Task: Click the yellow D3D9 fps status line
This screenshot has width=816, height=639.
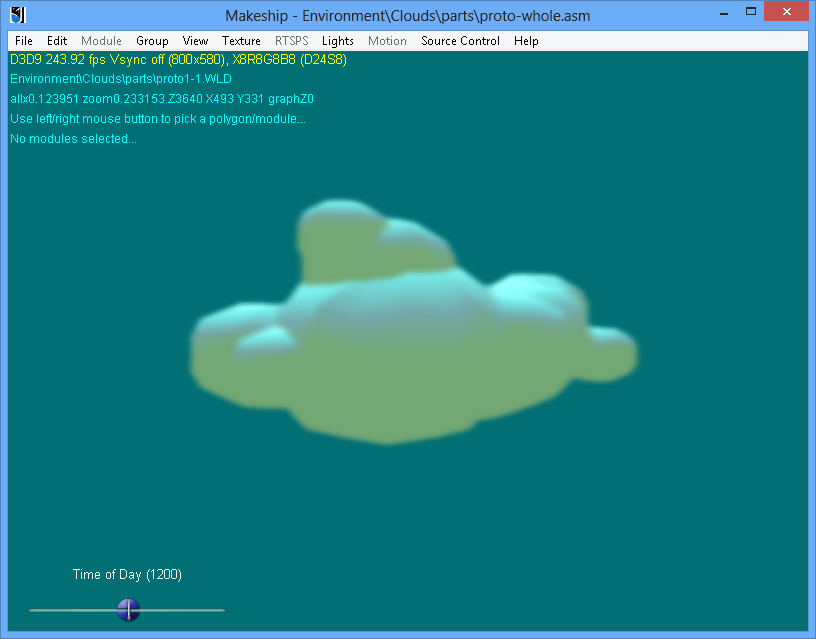Action: coord(178,59)
